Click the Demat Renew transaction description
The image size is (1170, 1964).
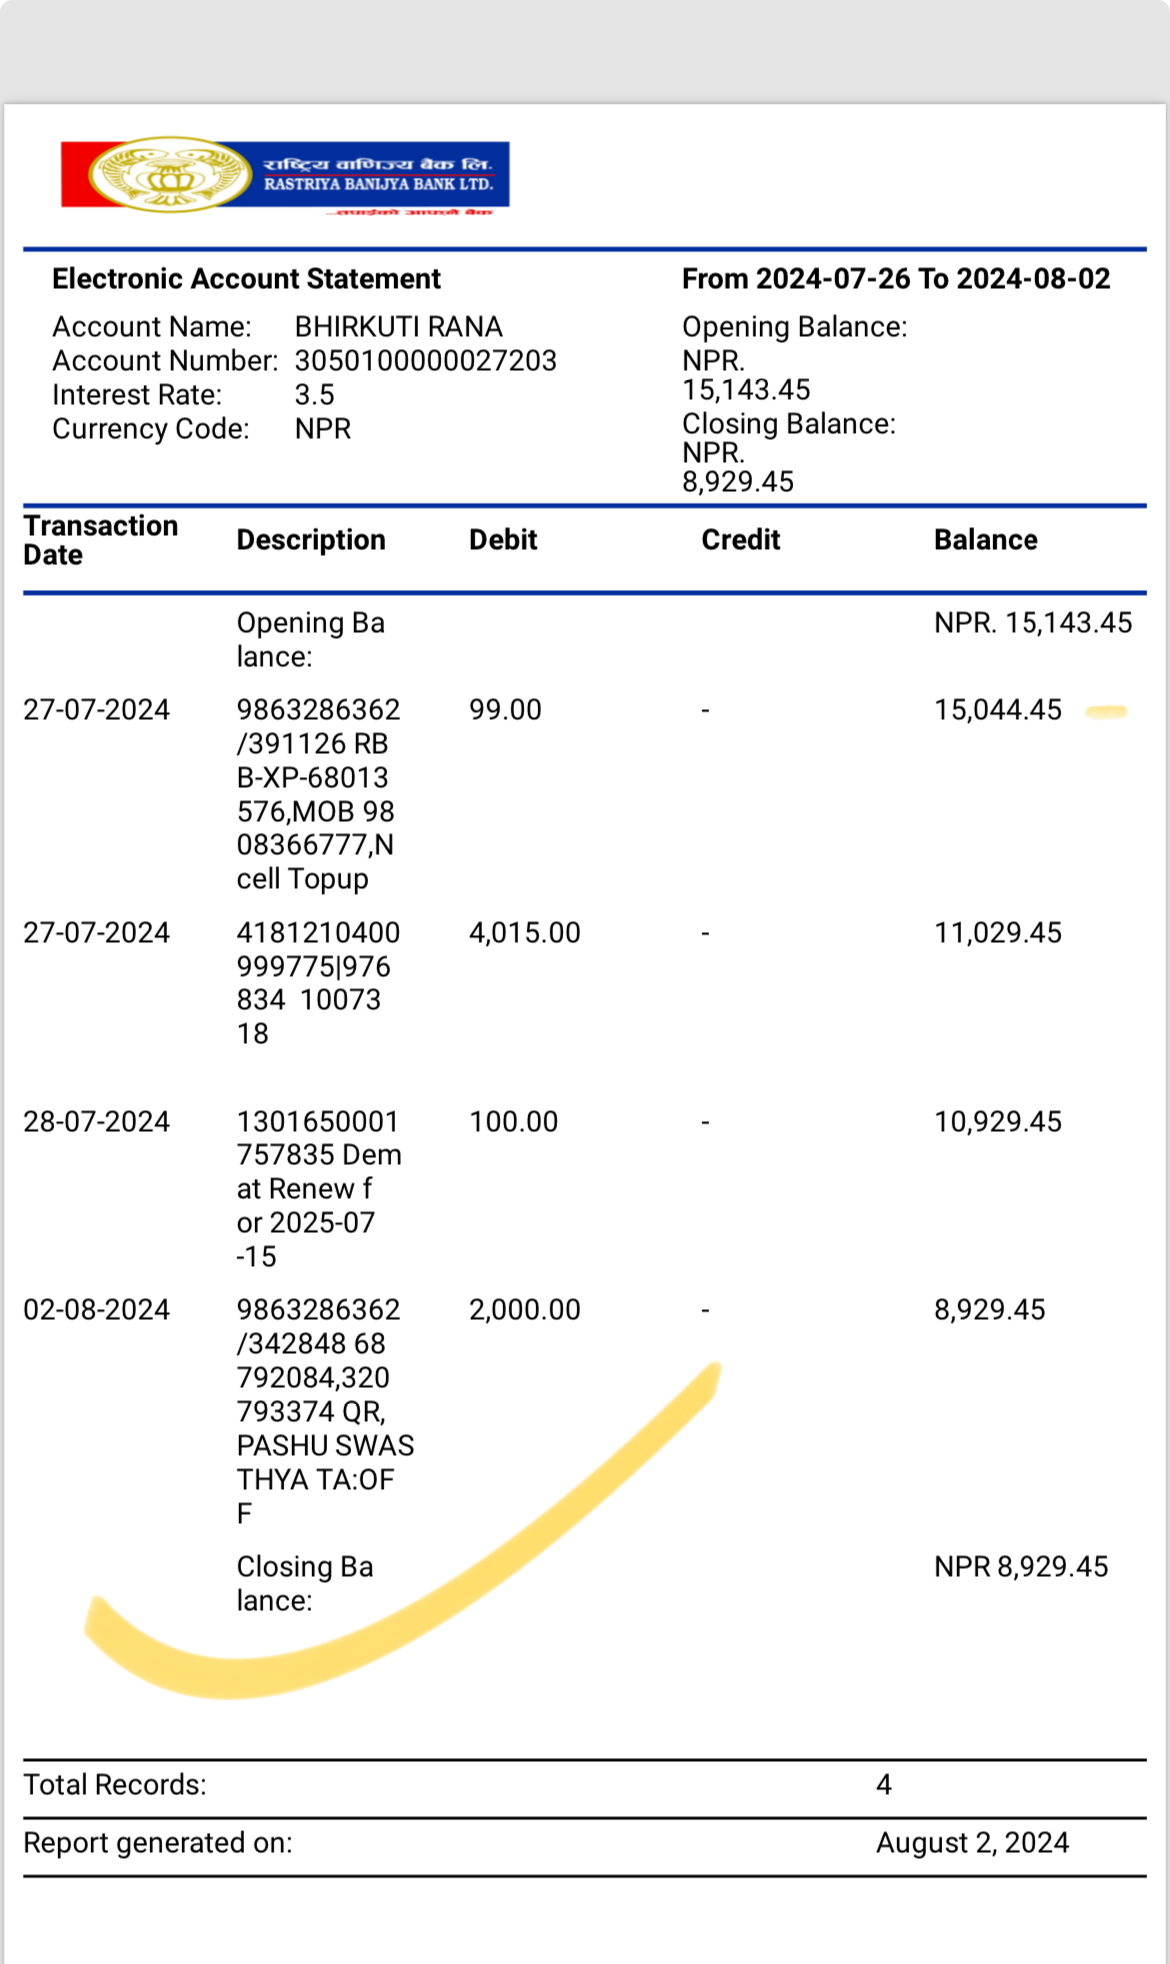click(x=319, y=1189)
